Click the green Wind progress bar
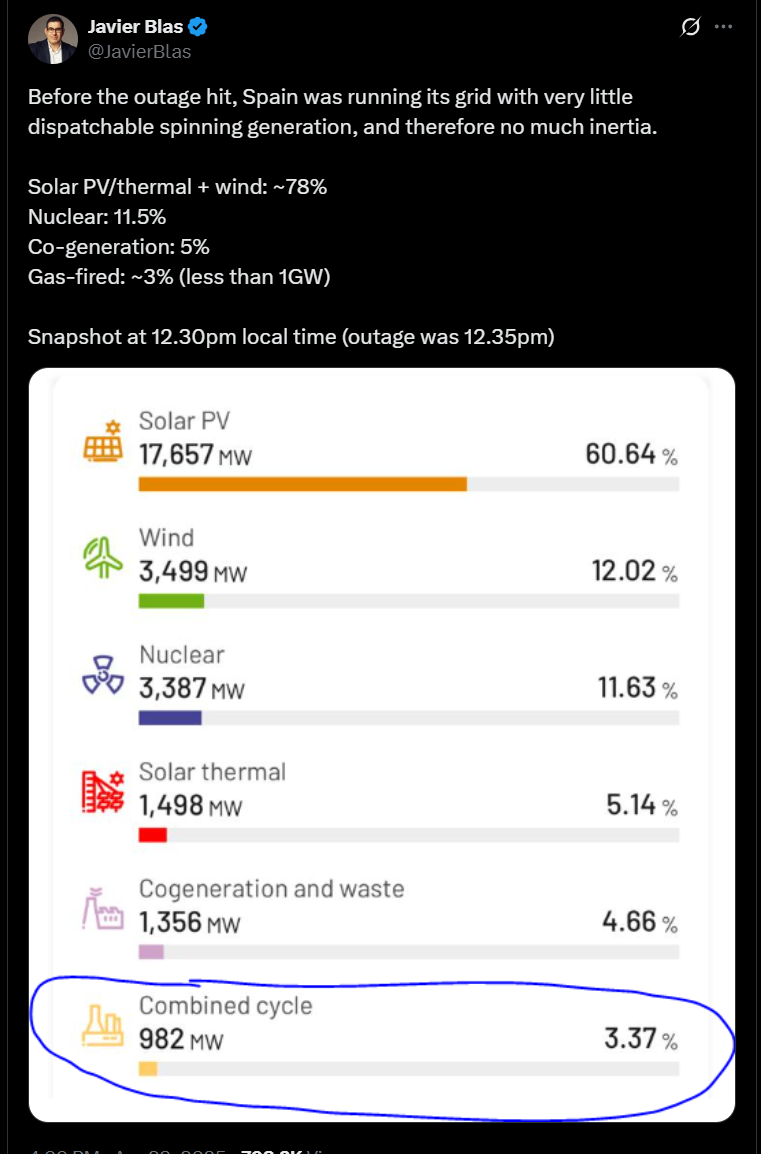Viewport: 761px width, 1154px height. point(171,601)
